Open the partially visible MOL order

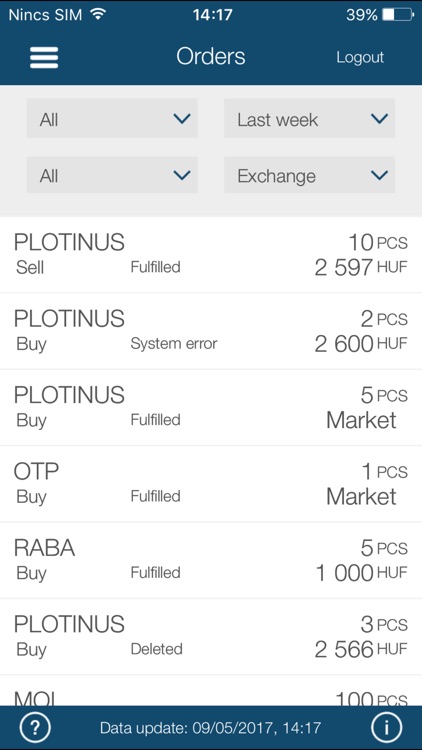(211, 691)
